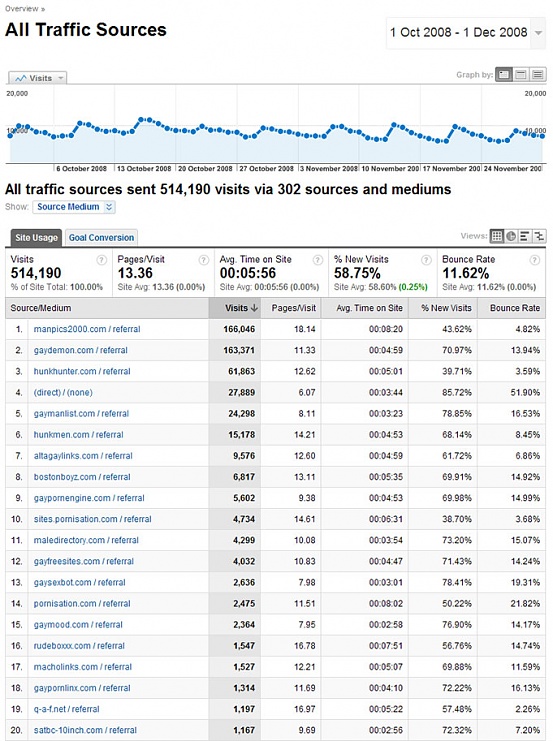This screenshot has height=741, width=553.
Task: Click the 163,371 visits cell
Action: [239, 350]
